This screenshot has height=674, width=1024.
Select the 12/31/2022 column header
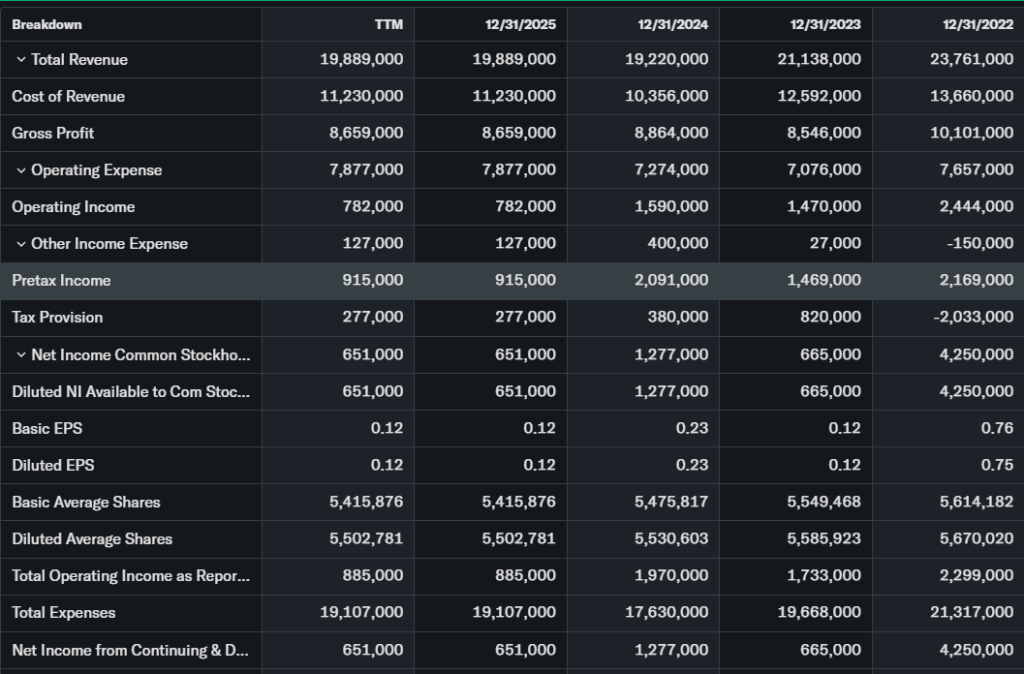pos(978,24)
